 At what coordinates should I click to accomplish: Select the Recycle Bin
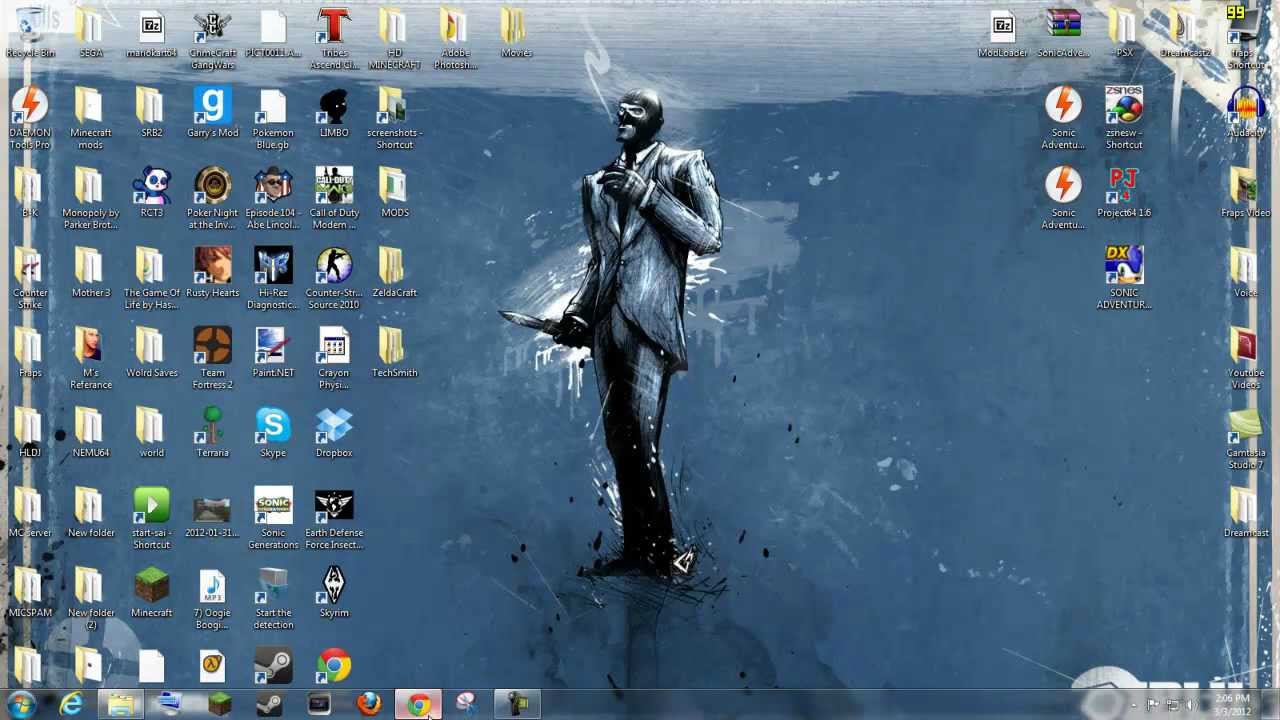pyautogui.click(x=30, y=33)
